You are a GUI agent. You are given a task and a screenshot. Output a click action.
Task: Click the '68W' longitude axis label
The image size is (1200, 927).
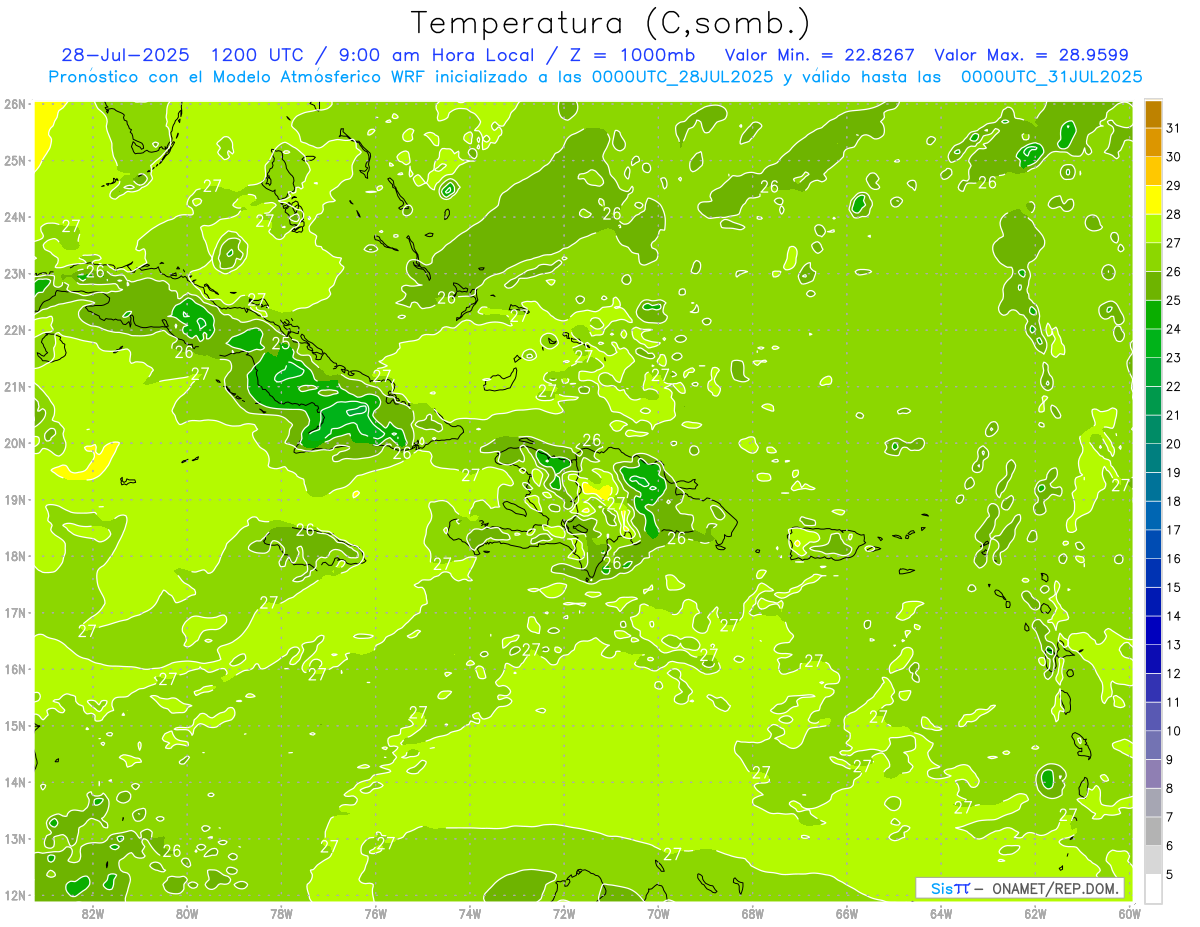(753, 913)
